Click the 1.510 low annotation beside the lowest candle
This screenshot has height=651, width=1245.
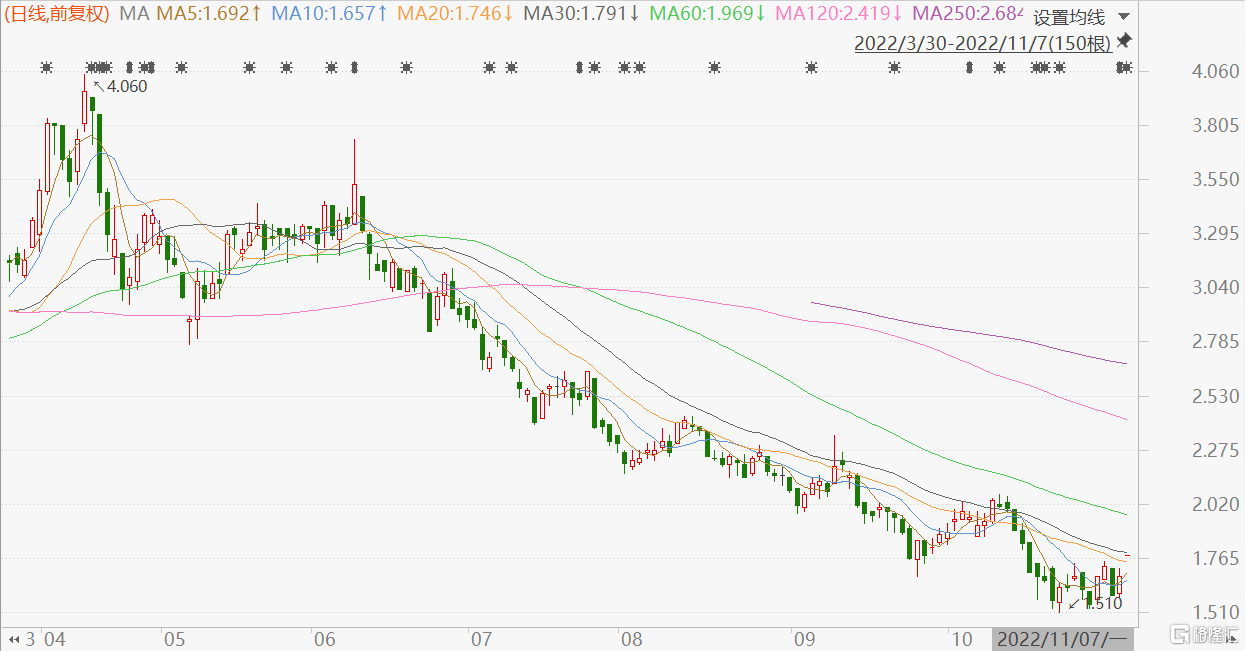1102,604
